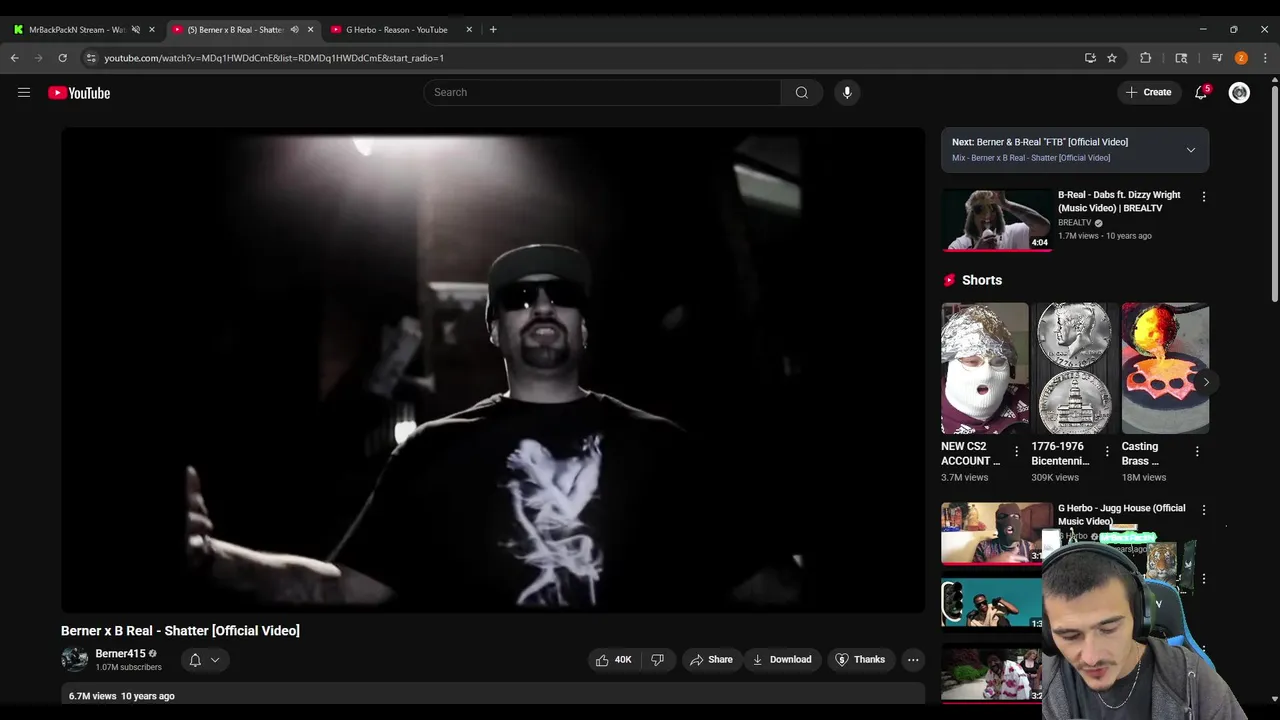The image size is (1280, 720).
Task: Open options for NEW CS2 ACCOUNT short
Action: tap(1017, 452)
